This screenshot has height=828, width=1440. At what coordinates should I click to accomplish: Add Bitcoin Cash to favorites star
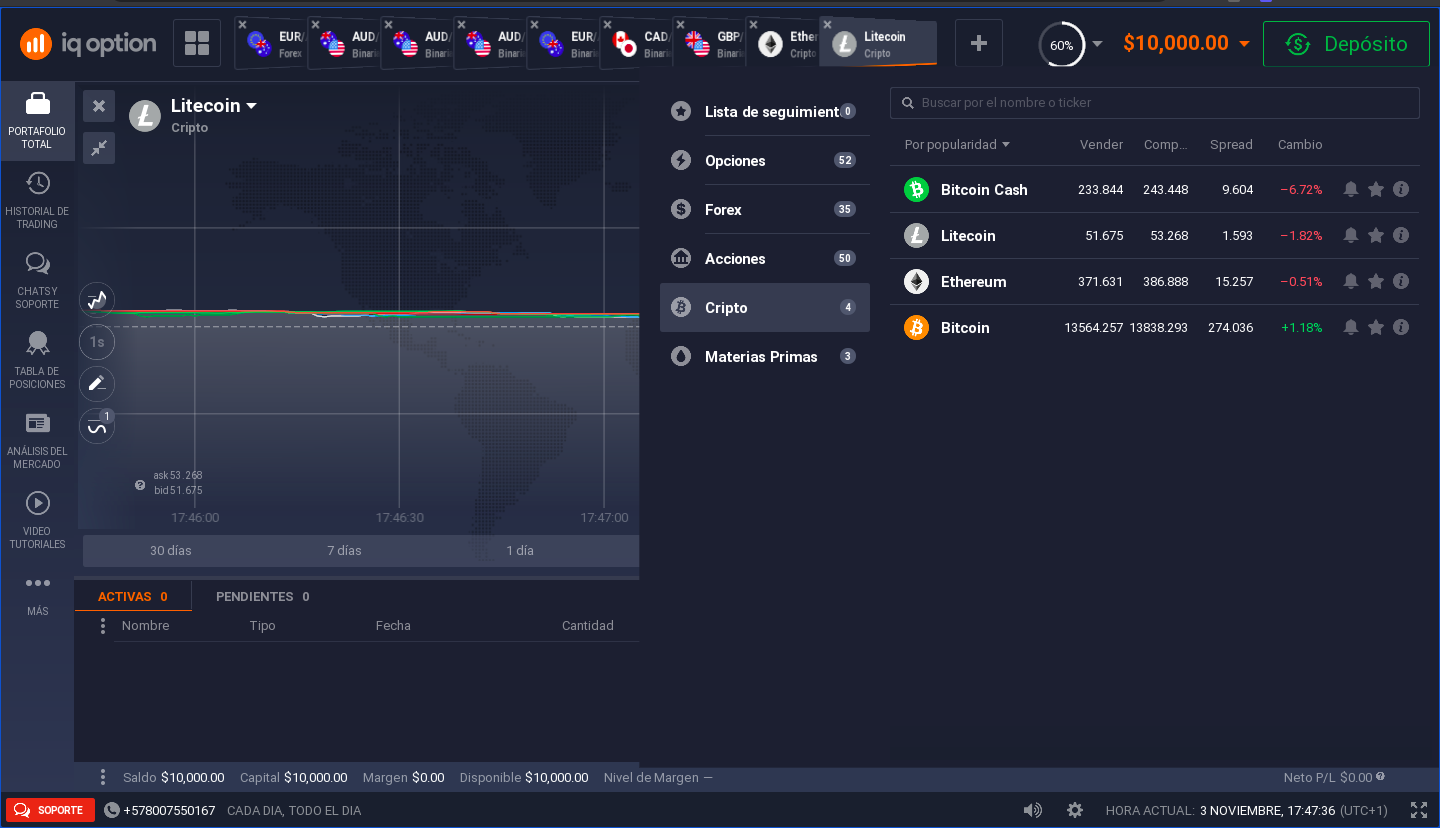click(x=1376, y=189)
